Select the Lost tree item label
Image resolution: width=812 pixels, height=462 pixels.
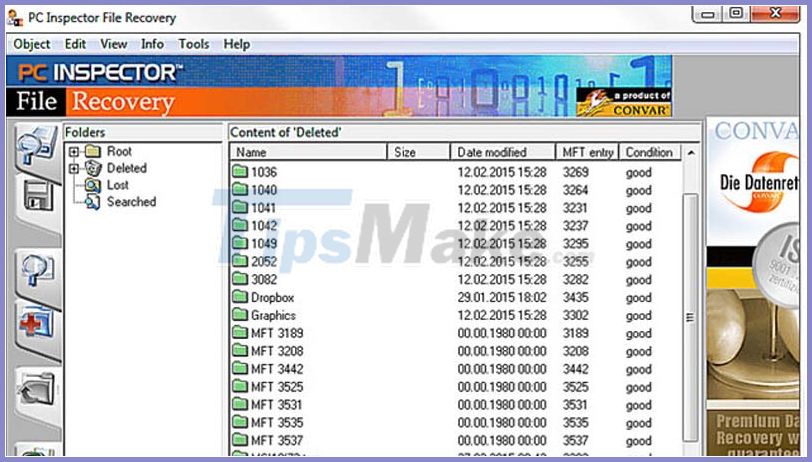pyautogui.click(x=118, y=185)
